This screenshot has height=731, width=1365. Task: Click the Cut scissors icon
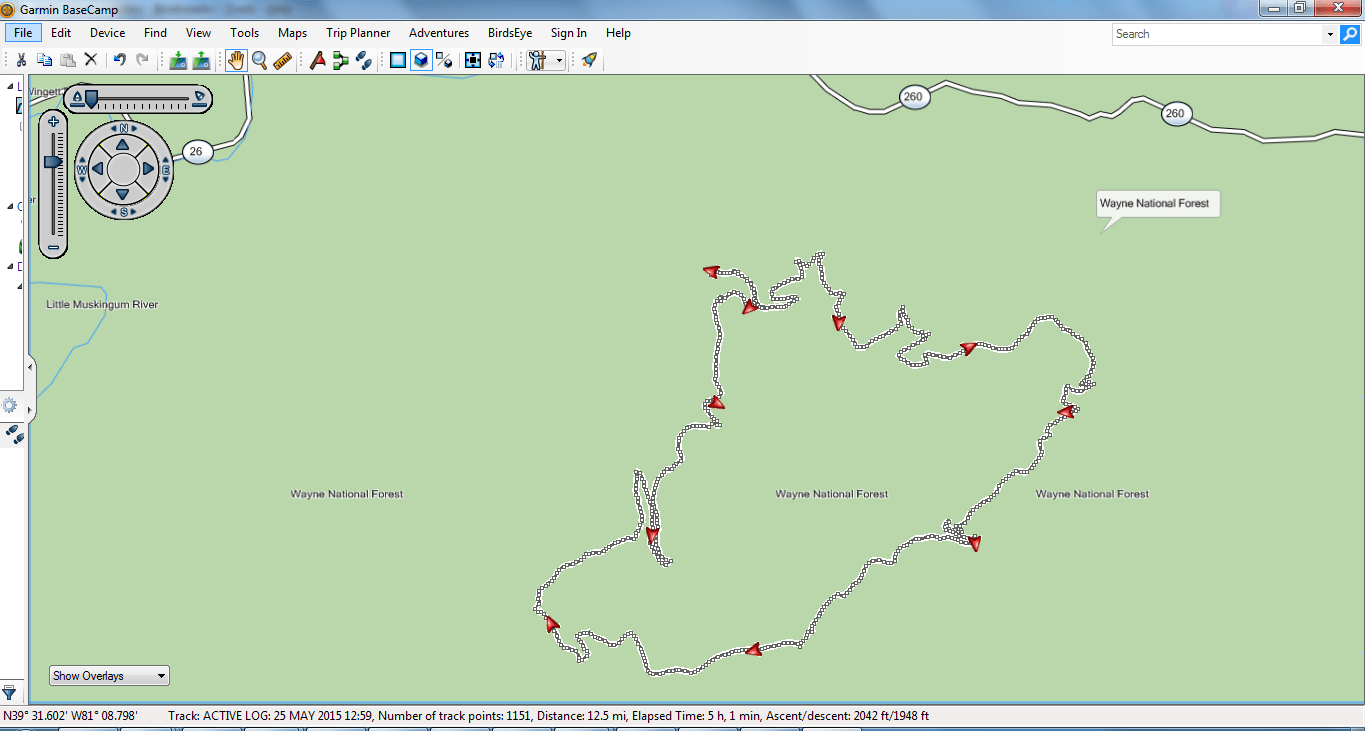click(20, 60)
